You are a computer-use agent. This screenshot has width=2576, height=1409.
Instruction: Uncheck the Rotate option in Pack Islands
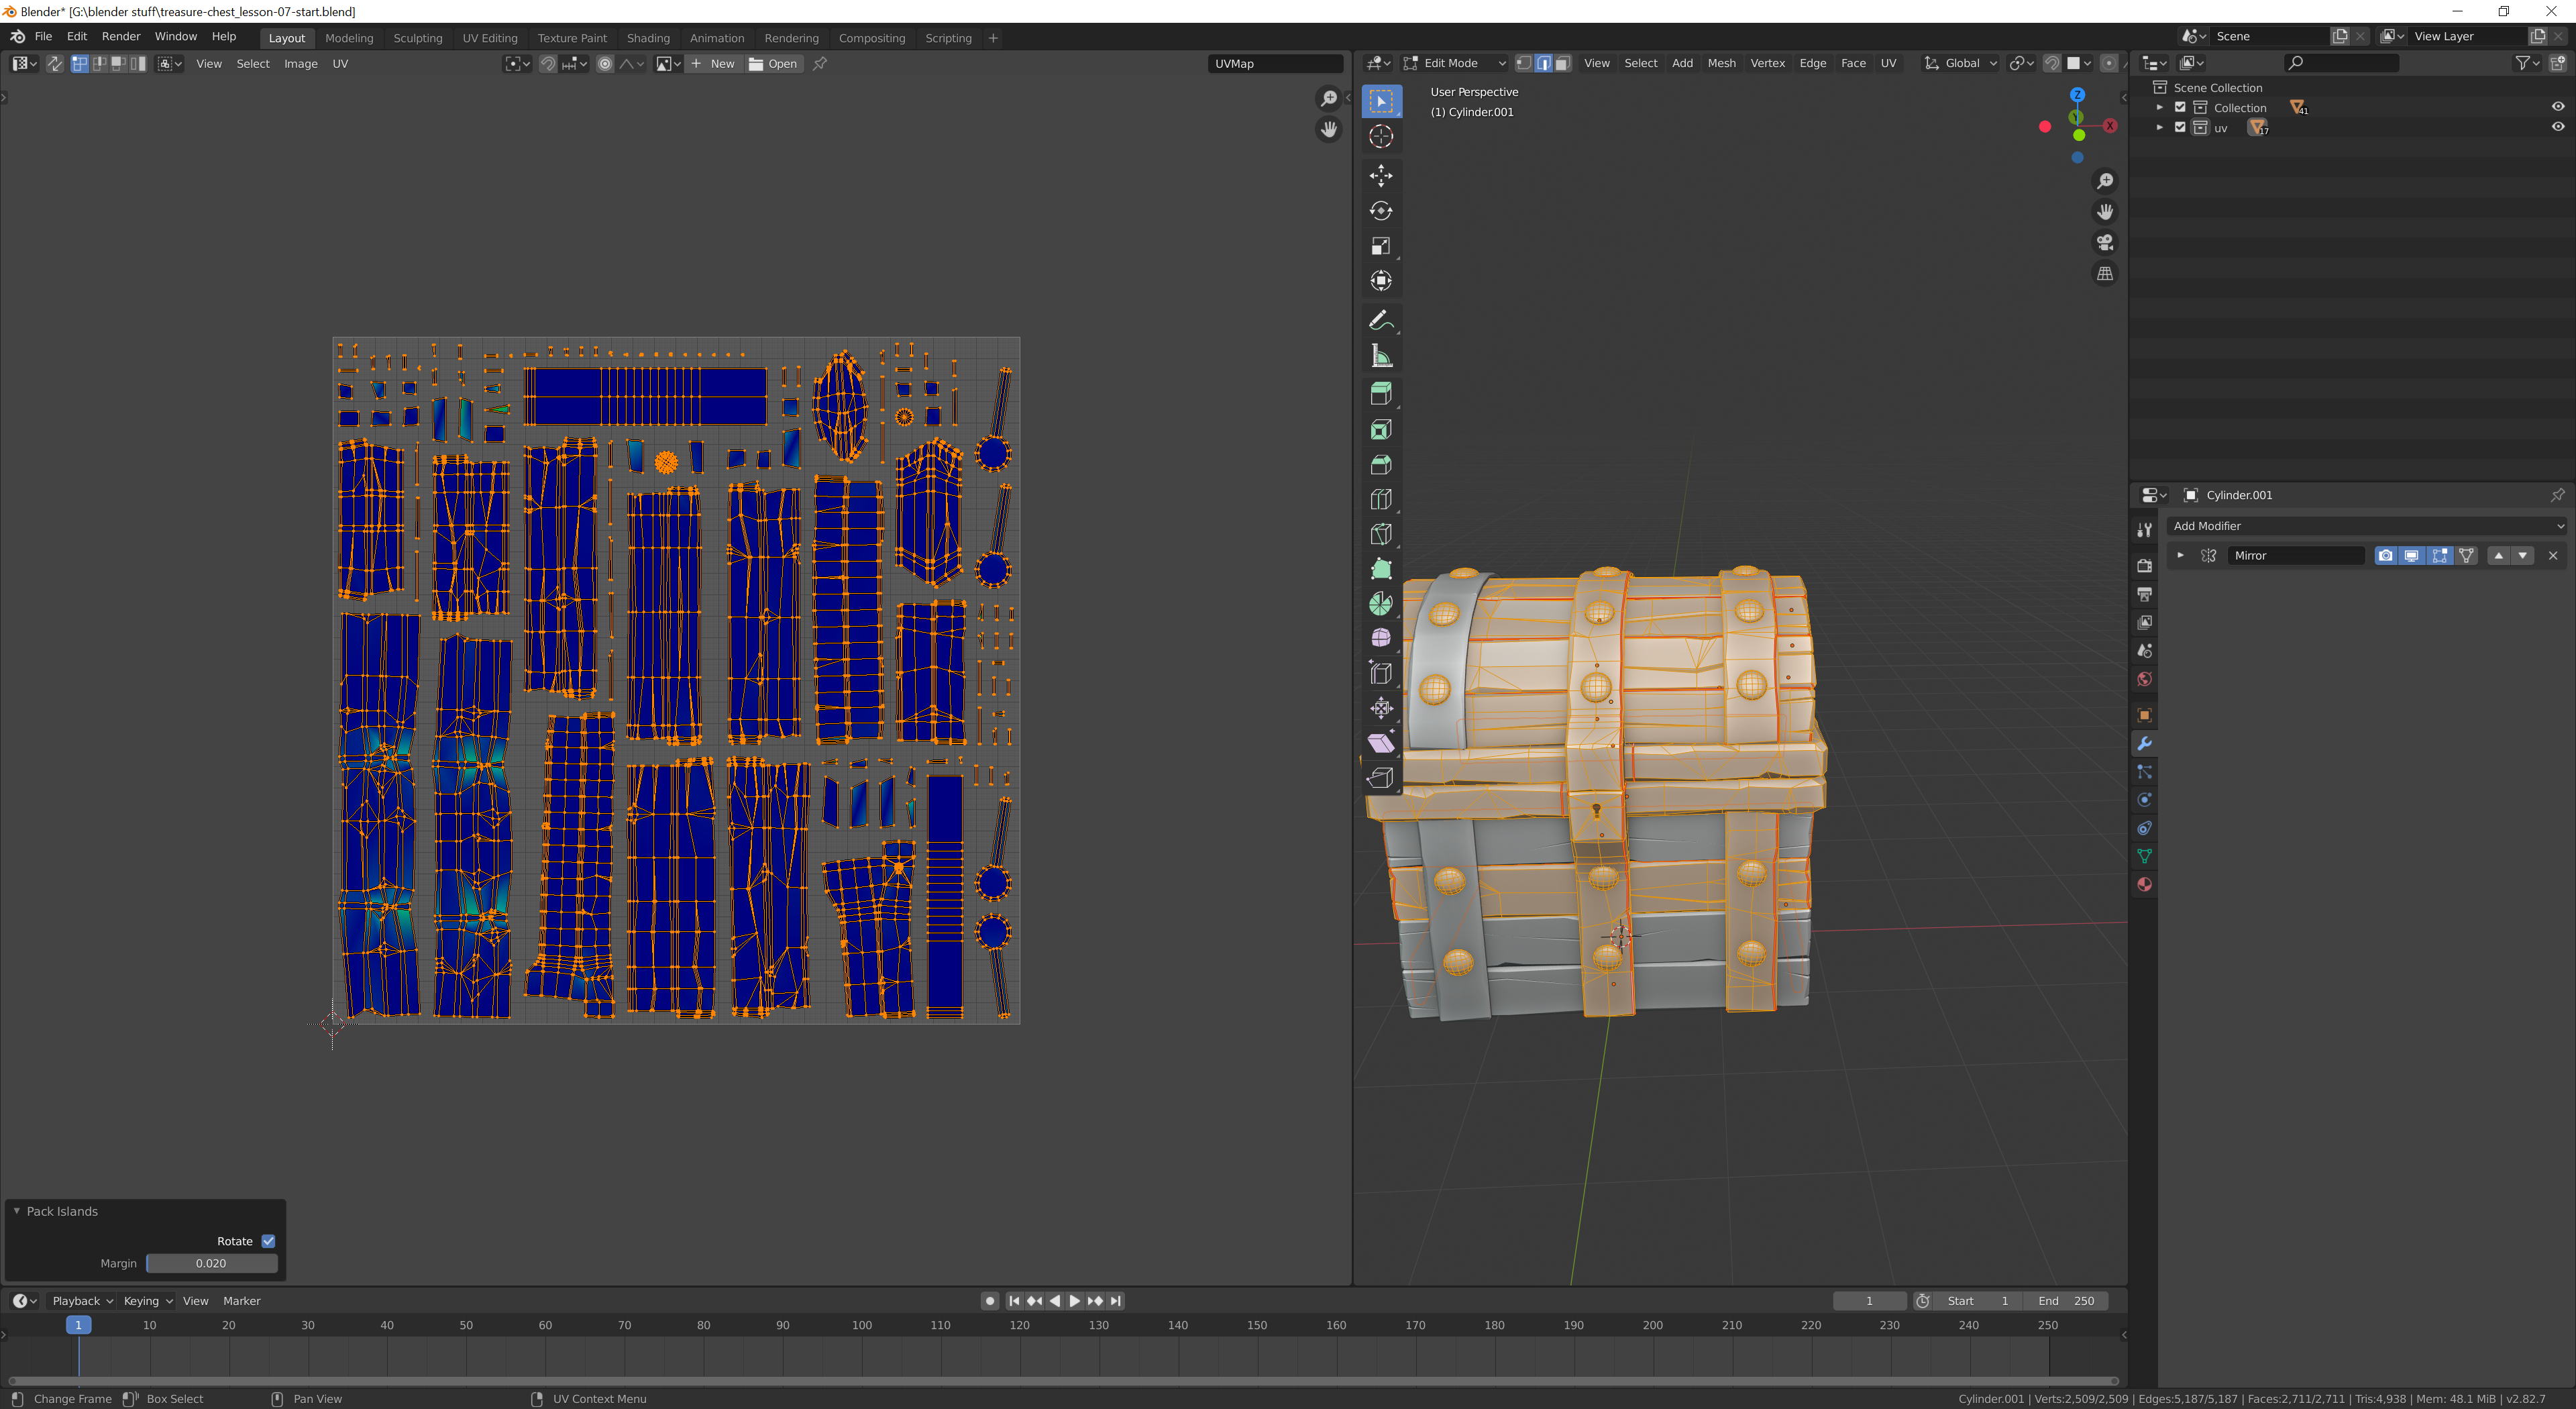[x=268, y=1241]
